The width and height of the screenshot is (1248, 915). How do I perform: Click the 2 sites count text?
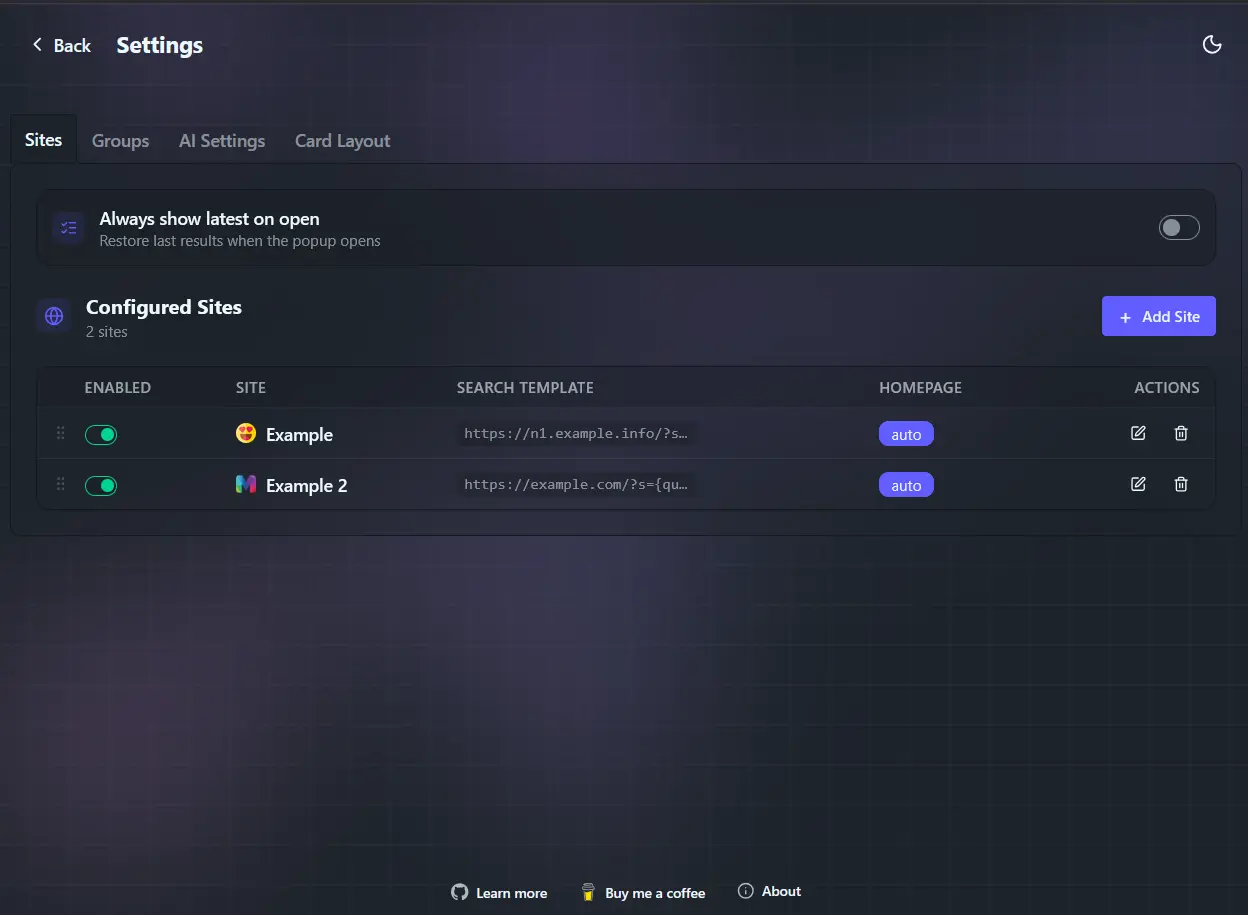tap(107, 332)
